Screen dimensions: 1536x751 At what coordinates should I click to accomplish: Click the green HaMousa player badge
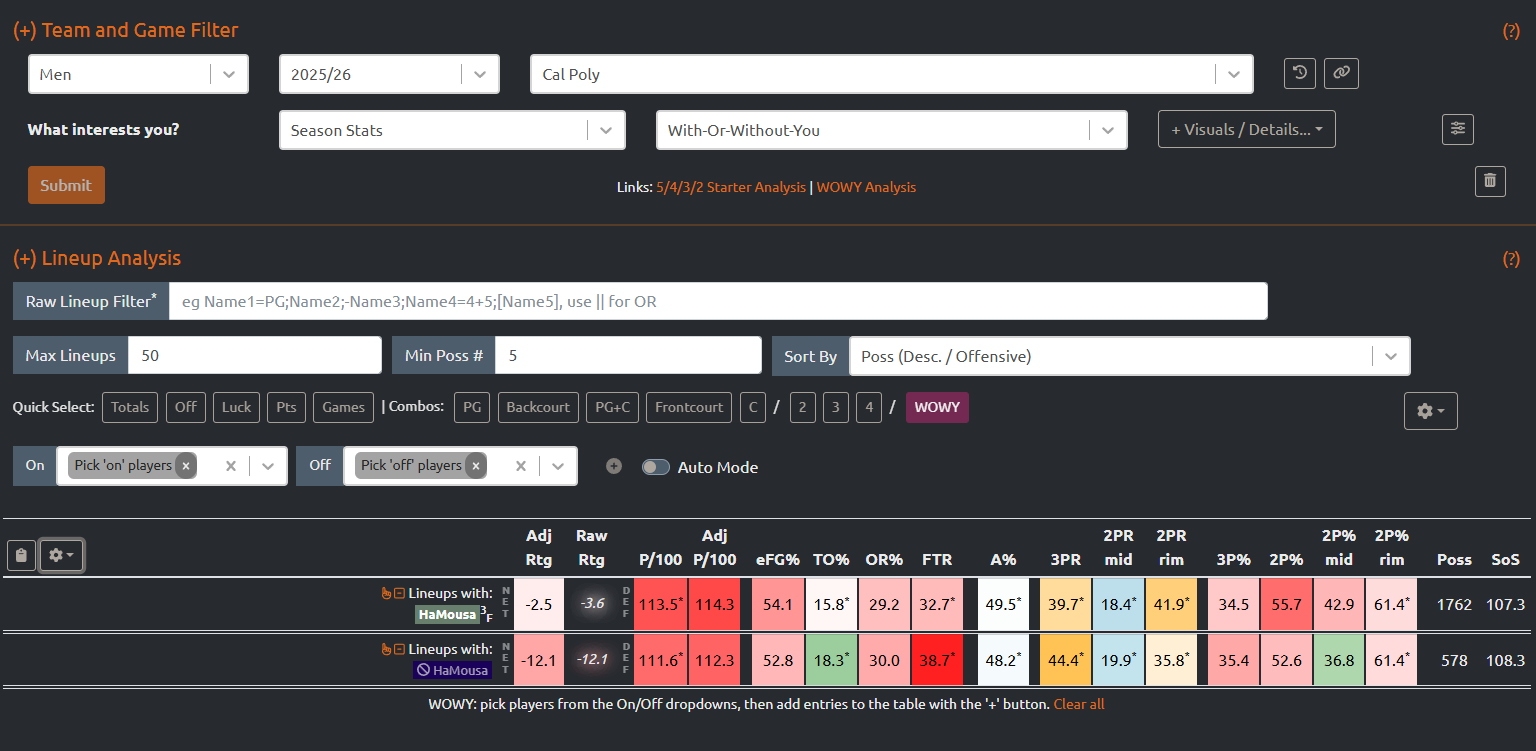pos(447,614)
